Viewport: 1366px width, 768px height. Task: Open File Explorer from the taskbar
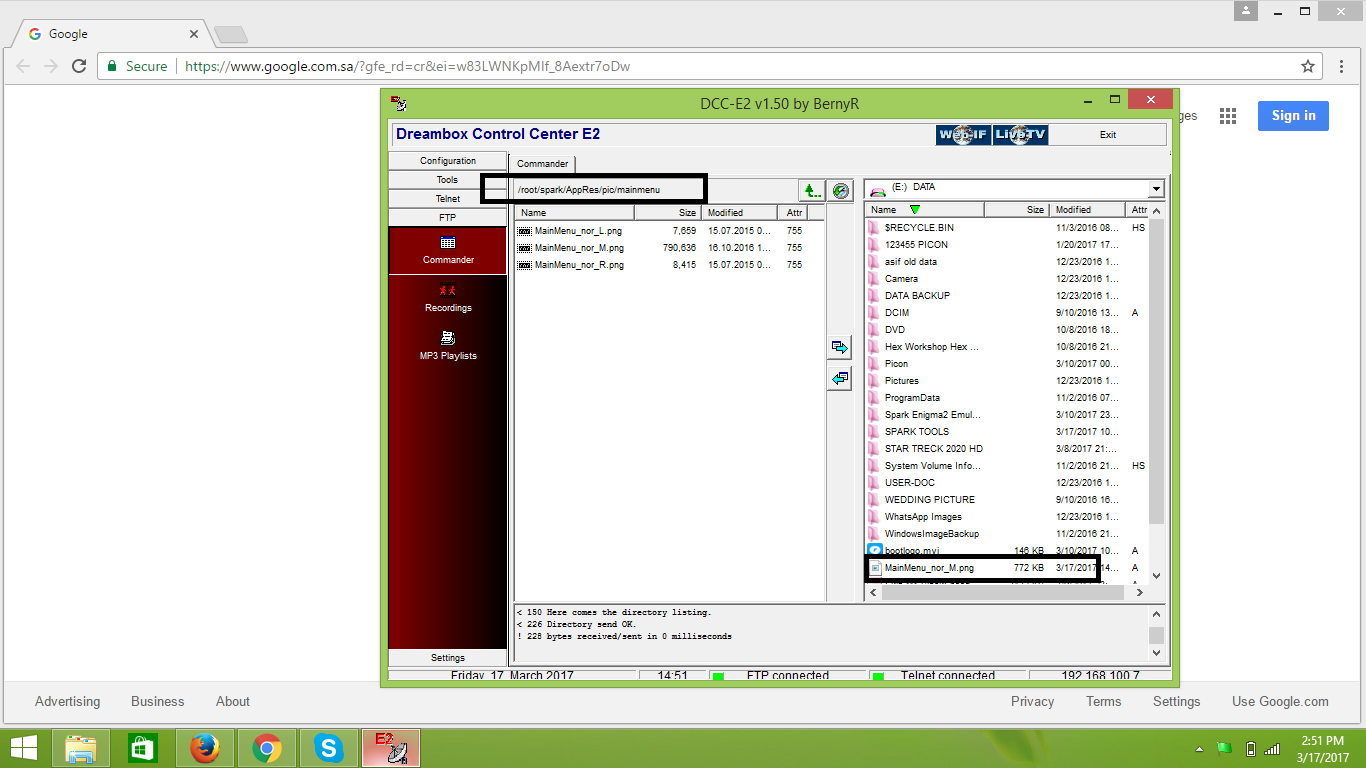click(81, 748)
